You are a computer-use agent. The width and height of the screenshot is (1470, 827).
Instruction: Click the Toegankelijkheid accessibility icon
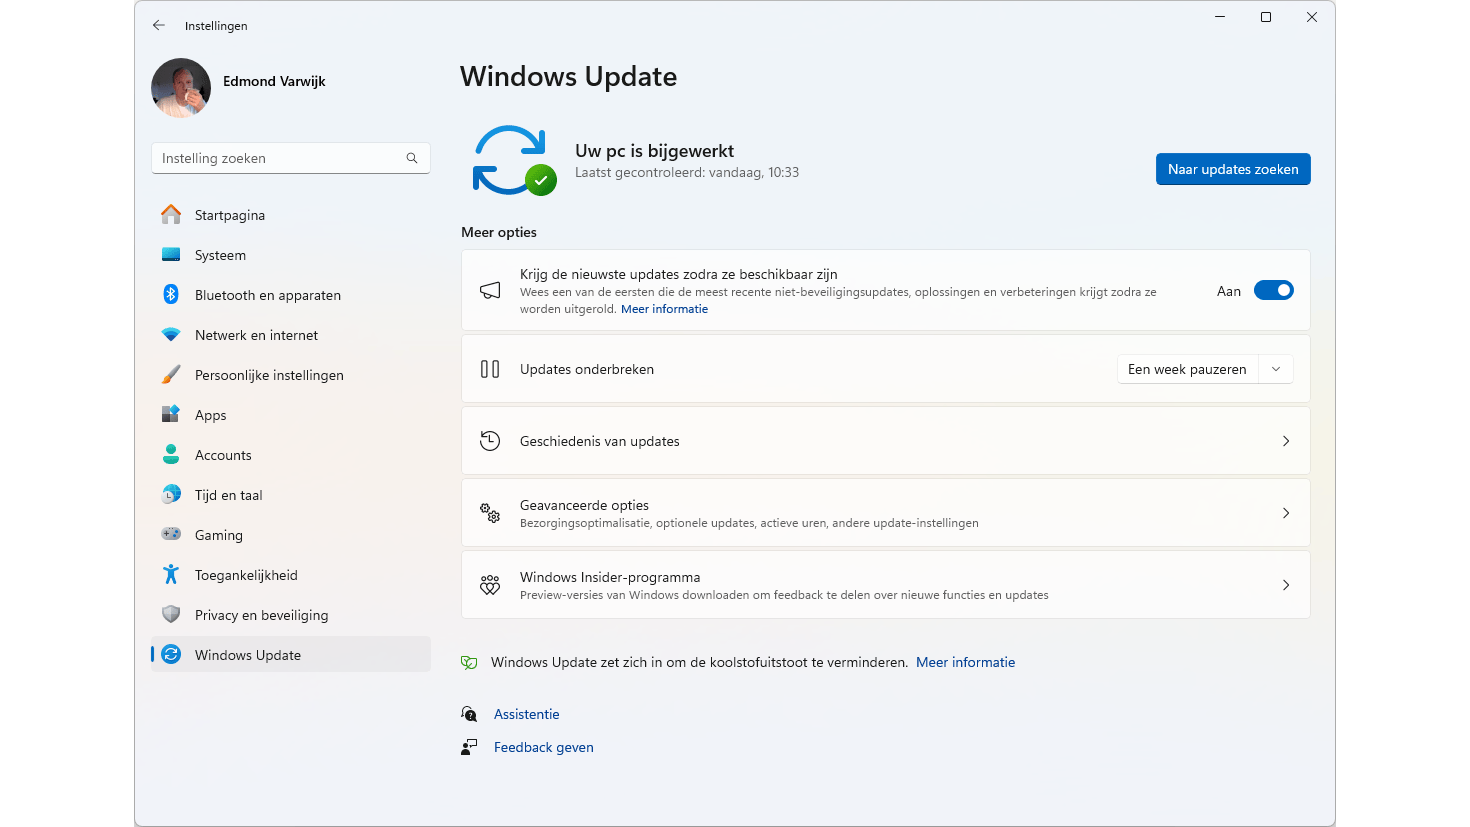click(x=171, y=575)
